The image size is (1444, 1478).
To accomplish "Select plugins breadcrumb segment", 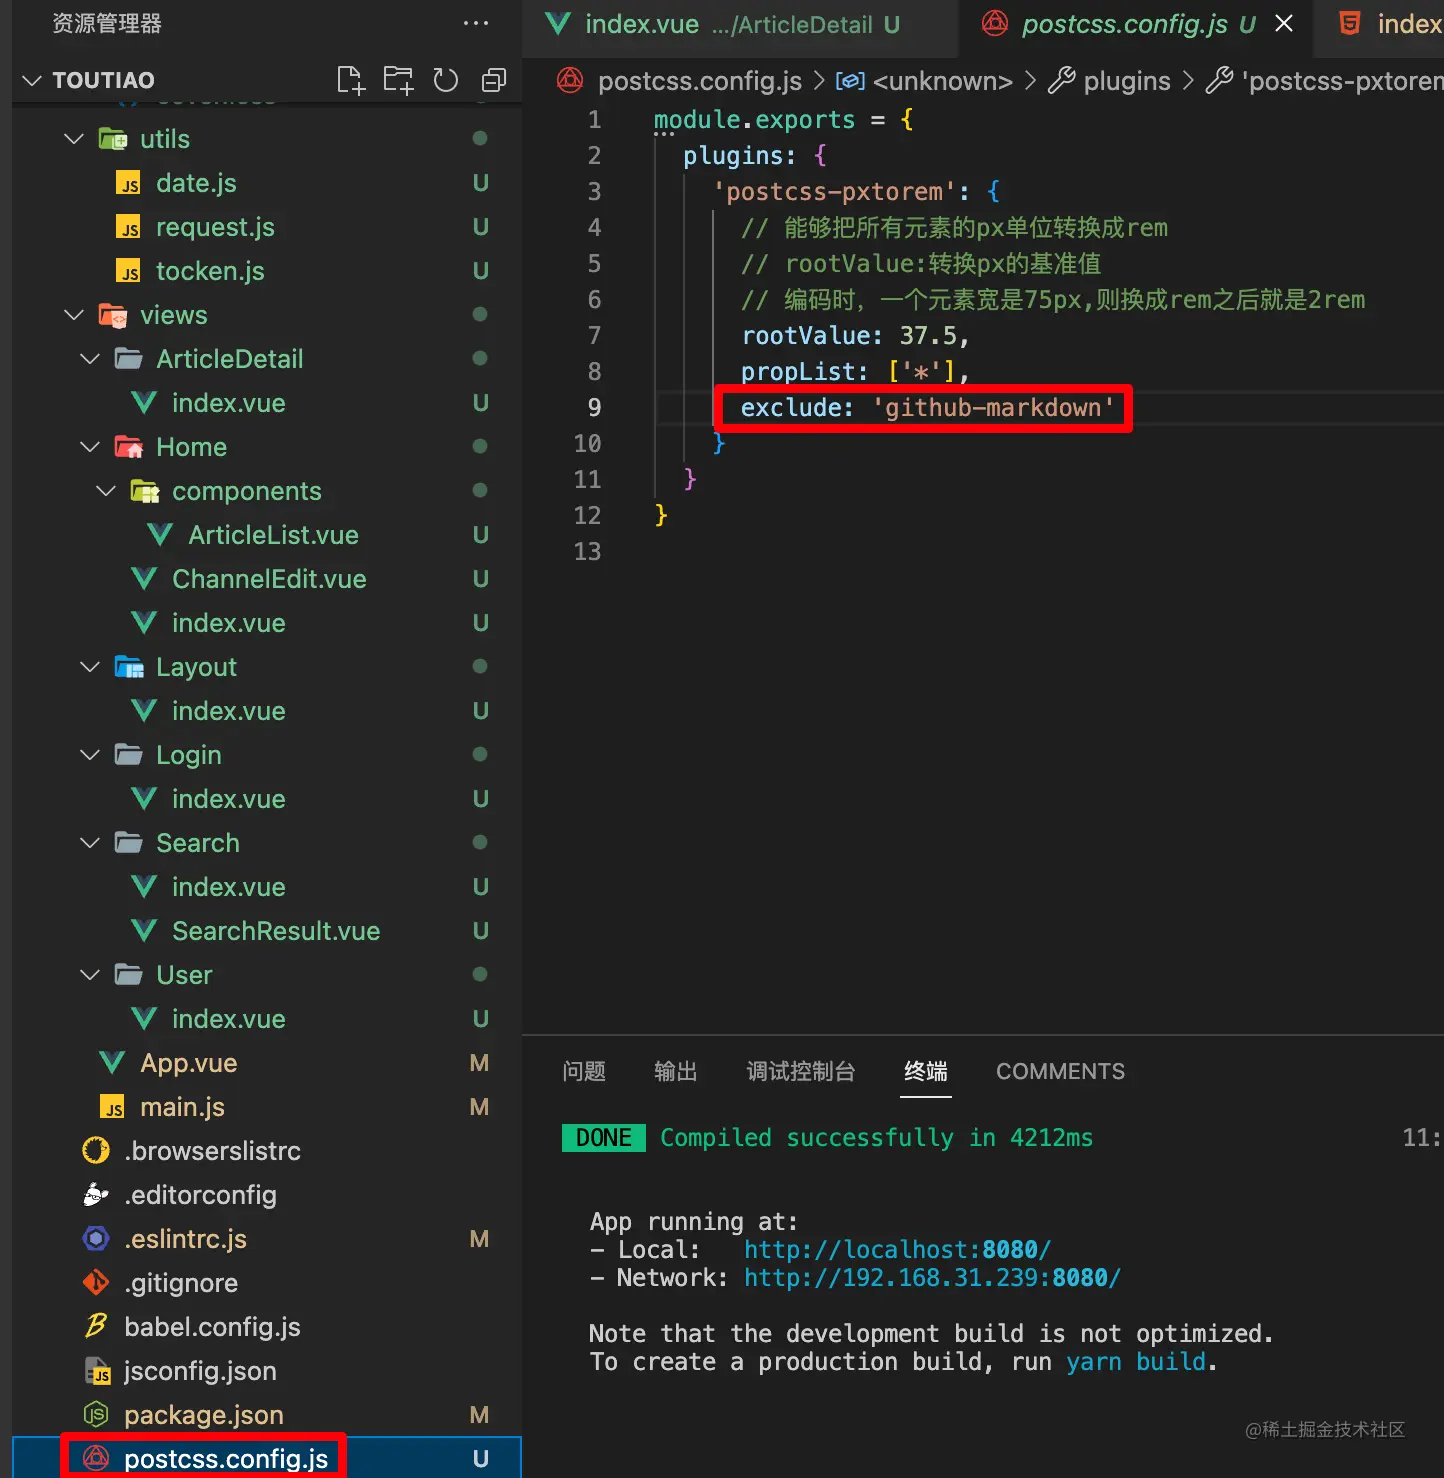I will pyautogui.click(x=1127, y=81).
